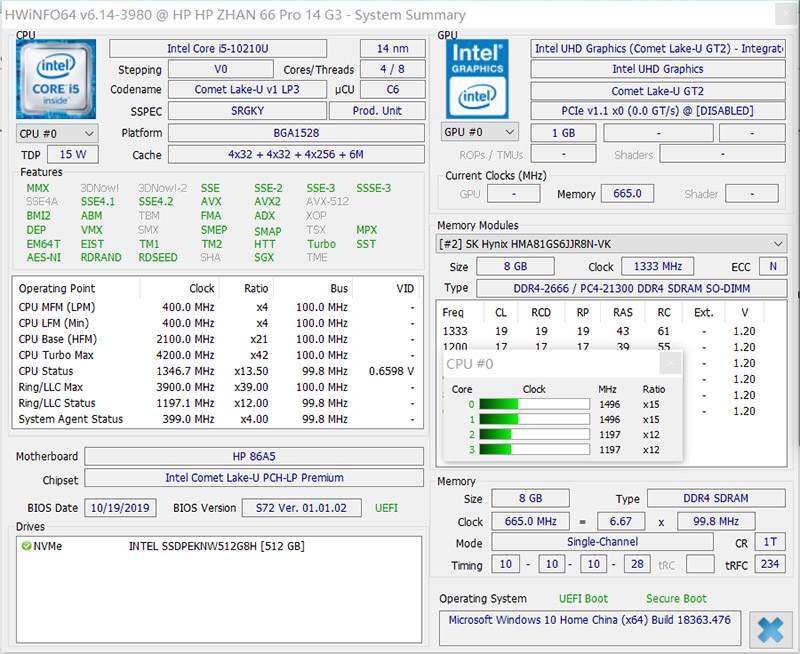Click the HTT feature label

point(264,244)
